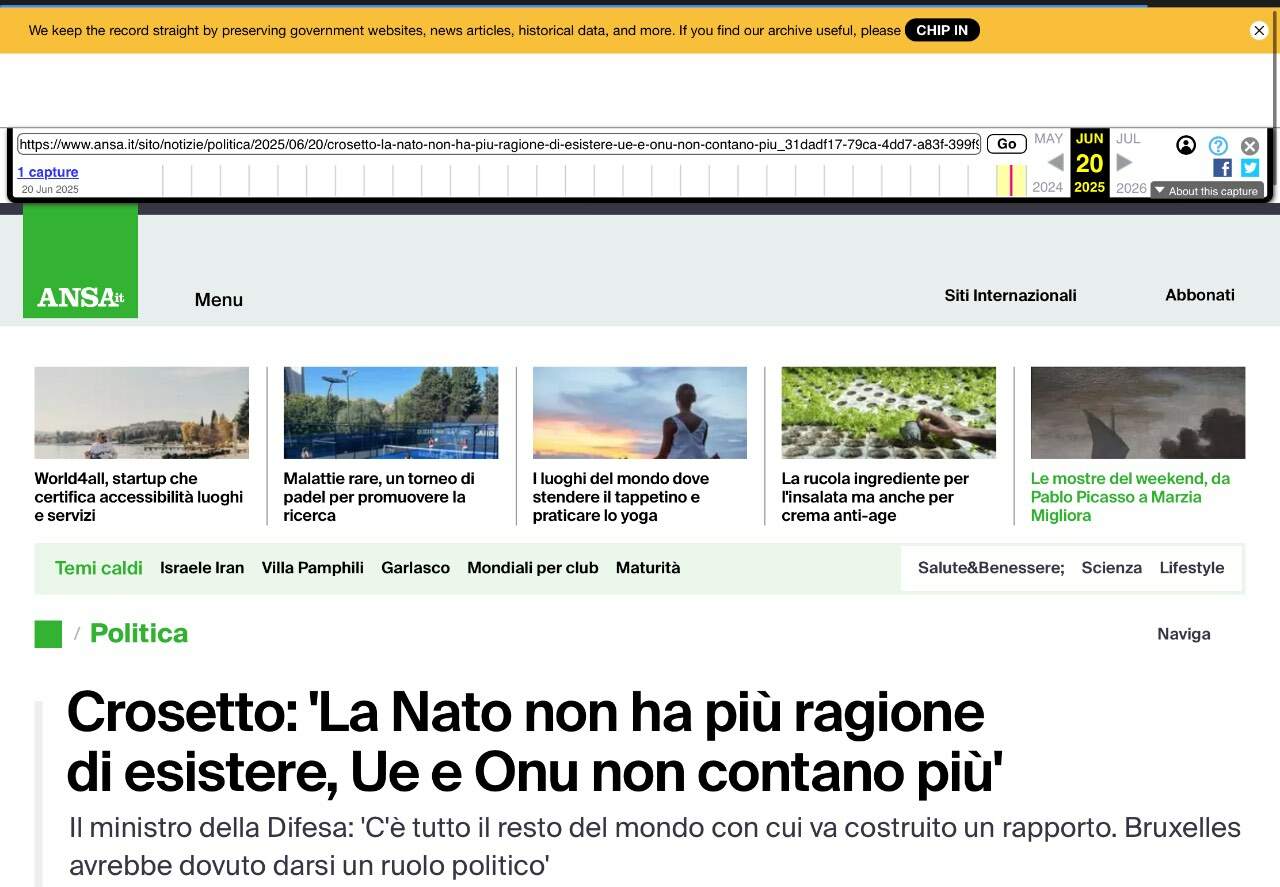Click the CHIP IN donation button
This screenshot has width=1280, height=887.
pos(942,30)
